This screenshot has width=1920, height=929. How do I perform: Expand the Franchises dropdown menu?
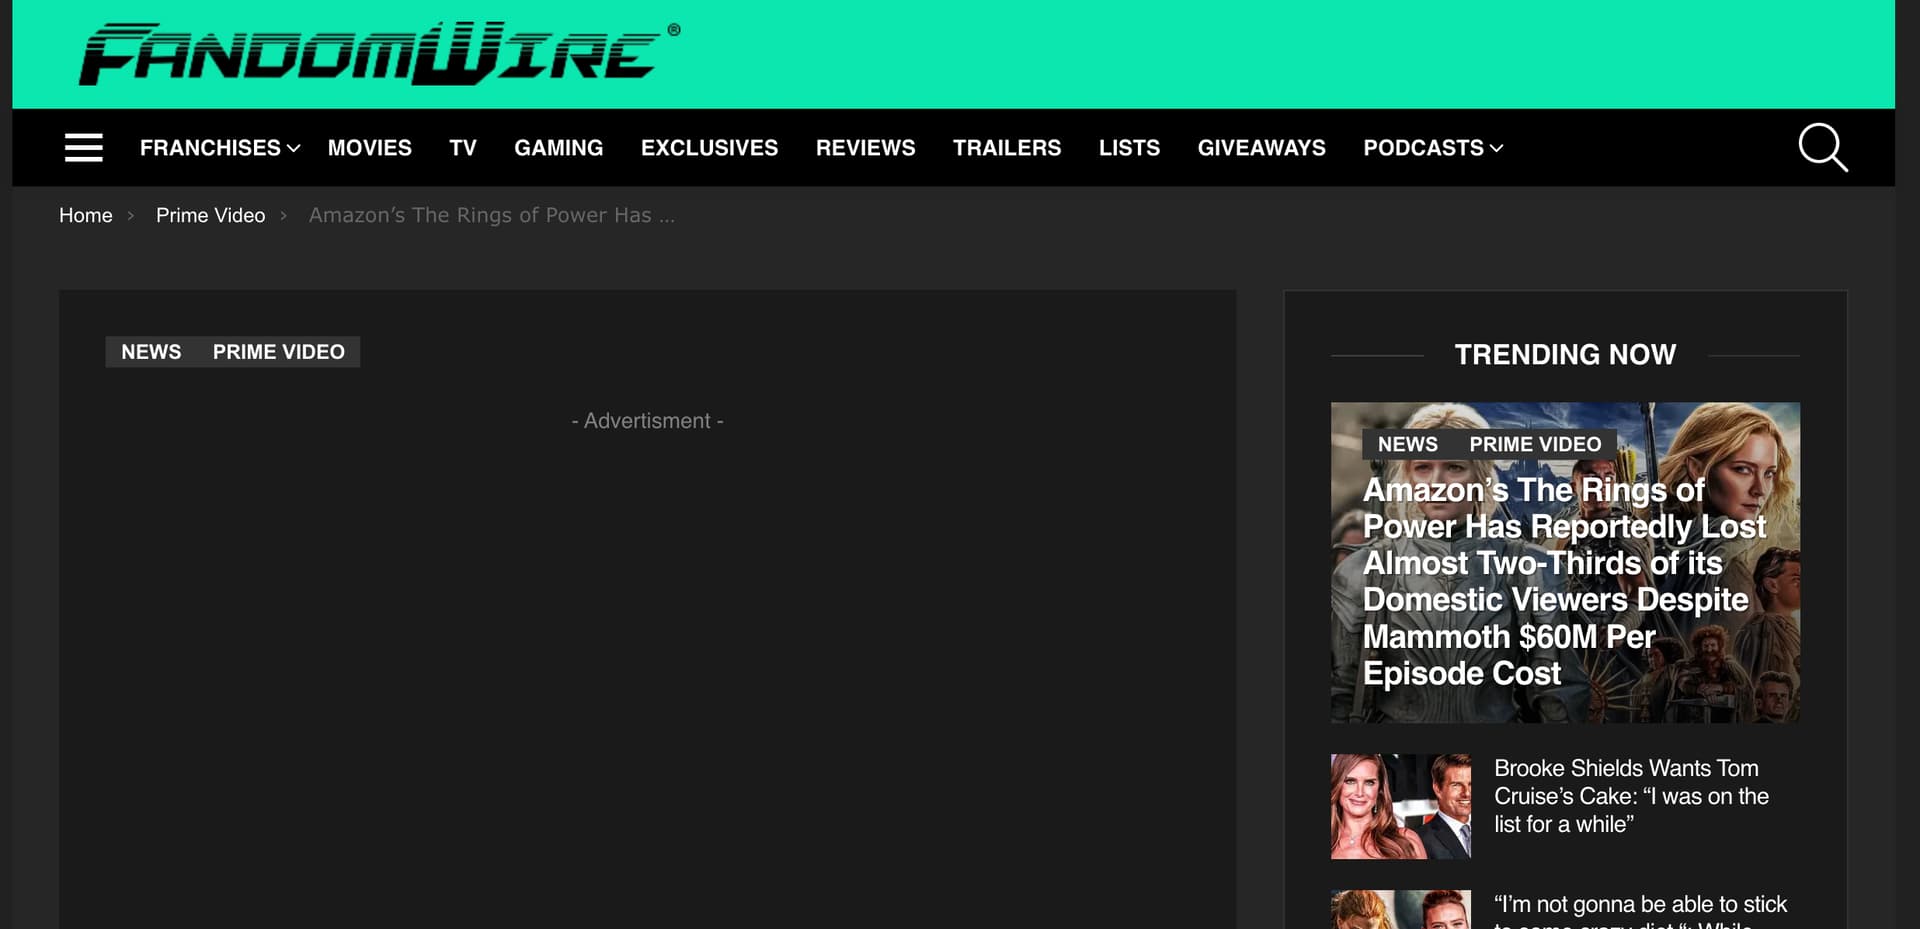tap(220, 148)
